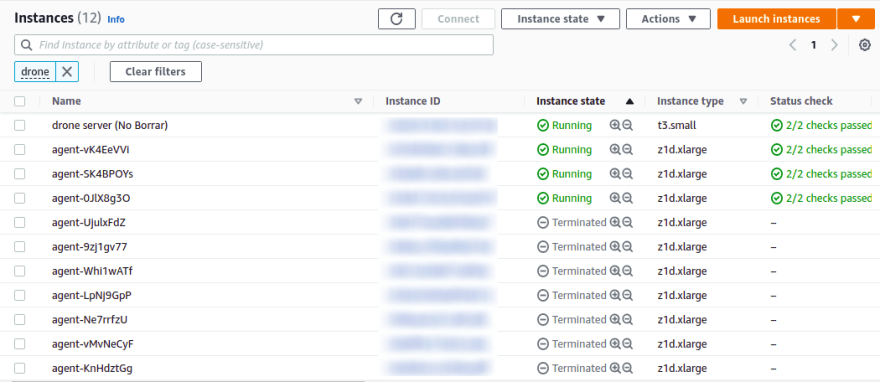This screenshot has height=382, width=880.
Task: Edit the drone filter token
Action: [x=35, y=72]
